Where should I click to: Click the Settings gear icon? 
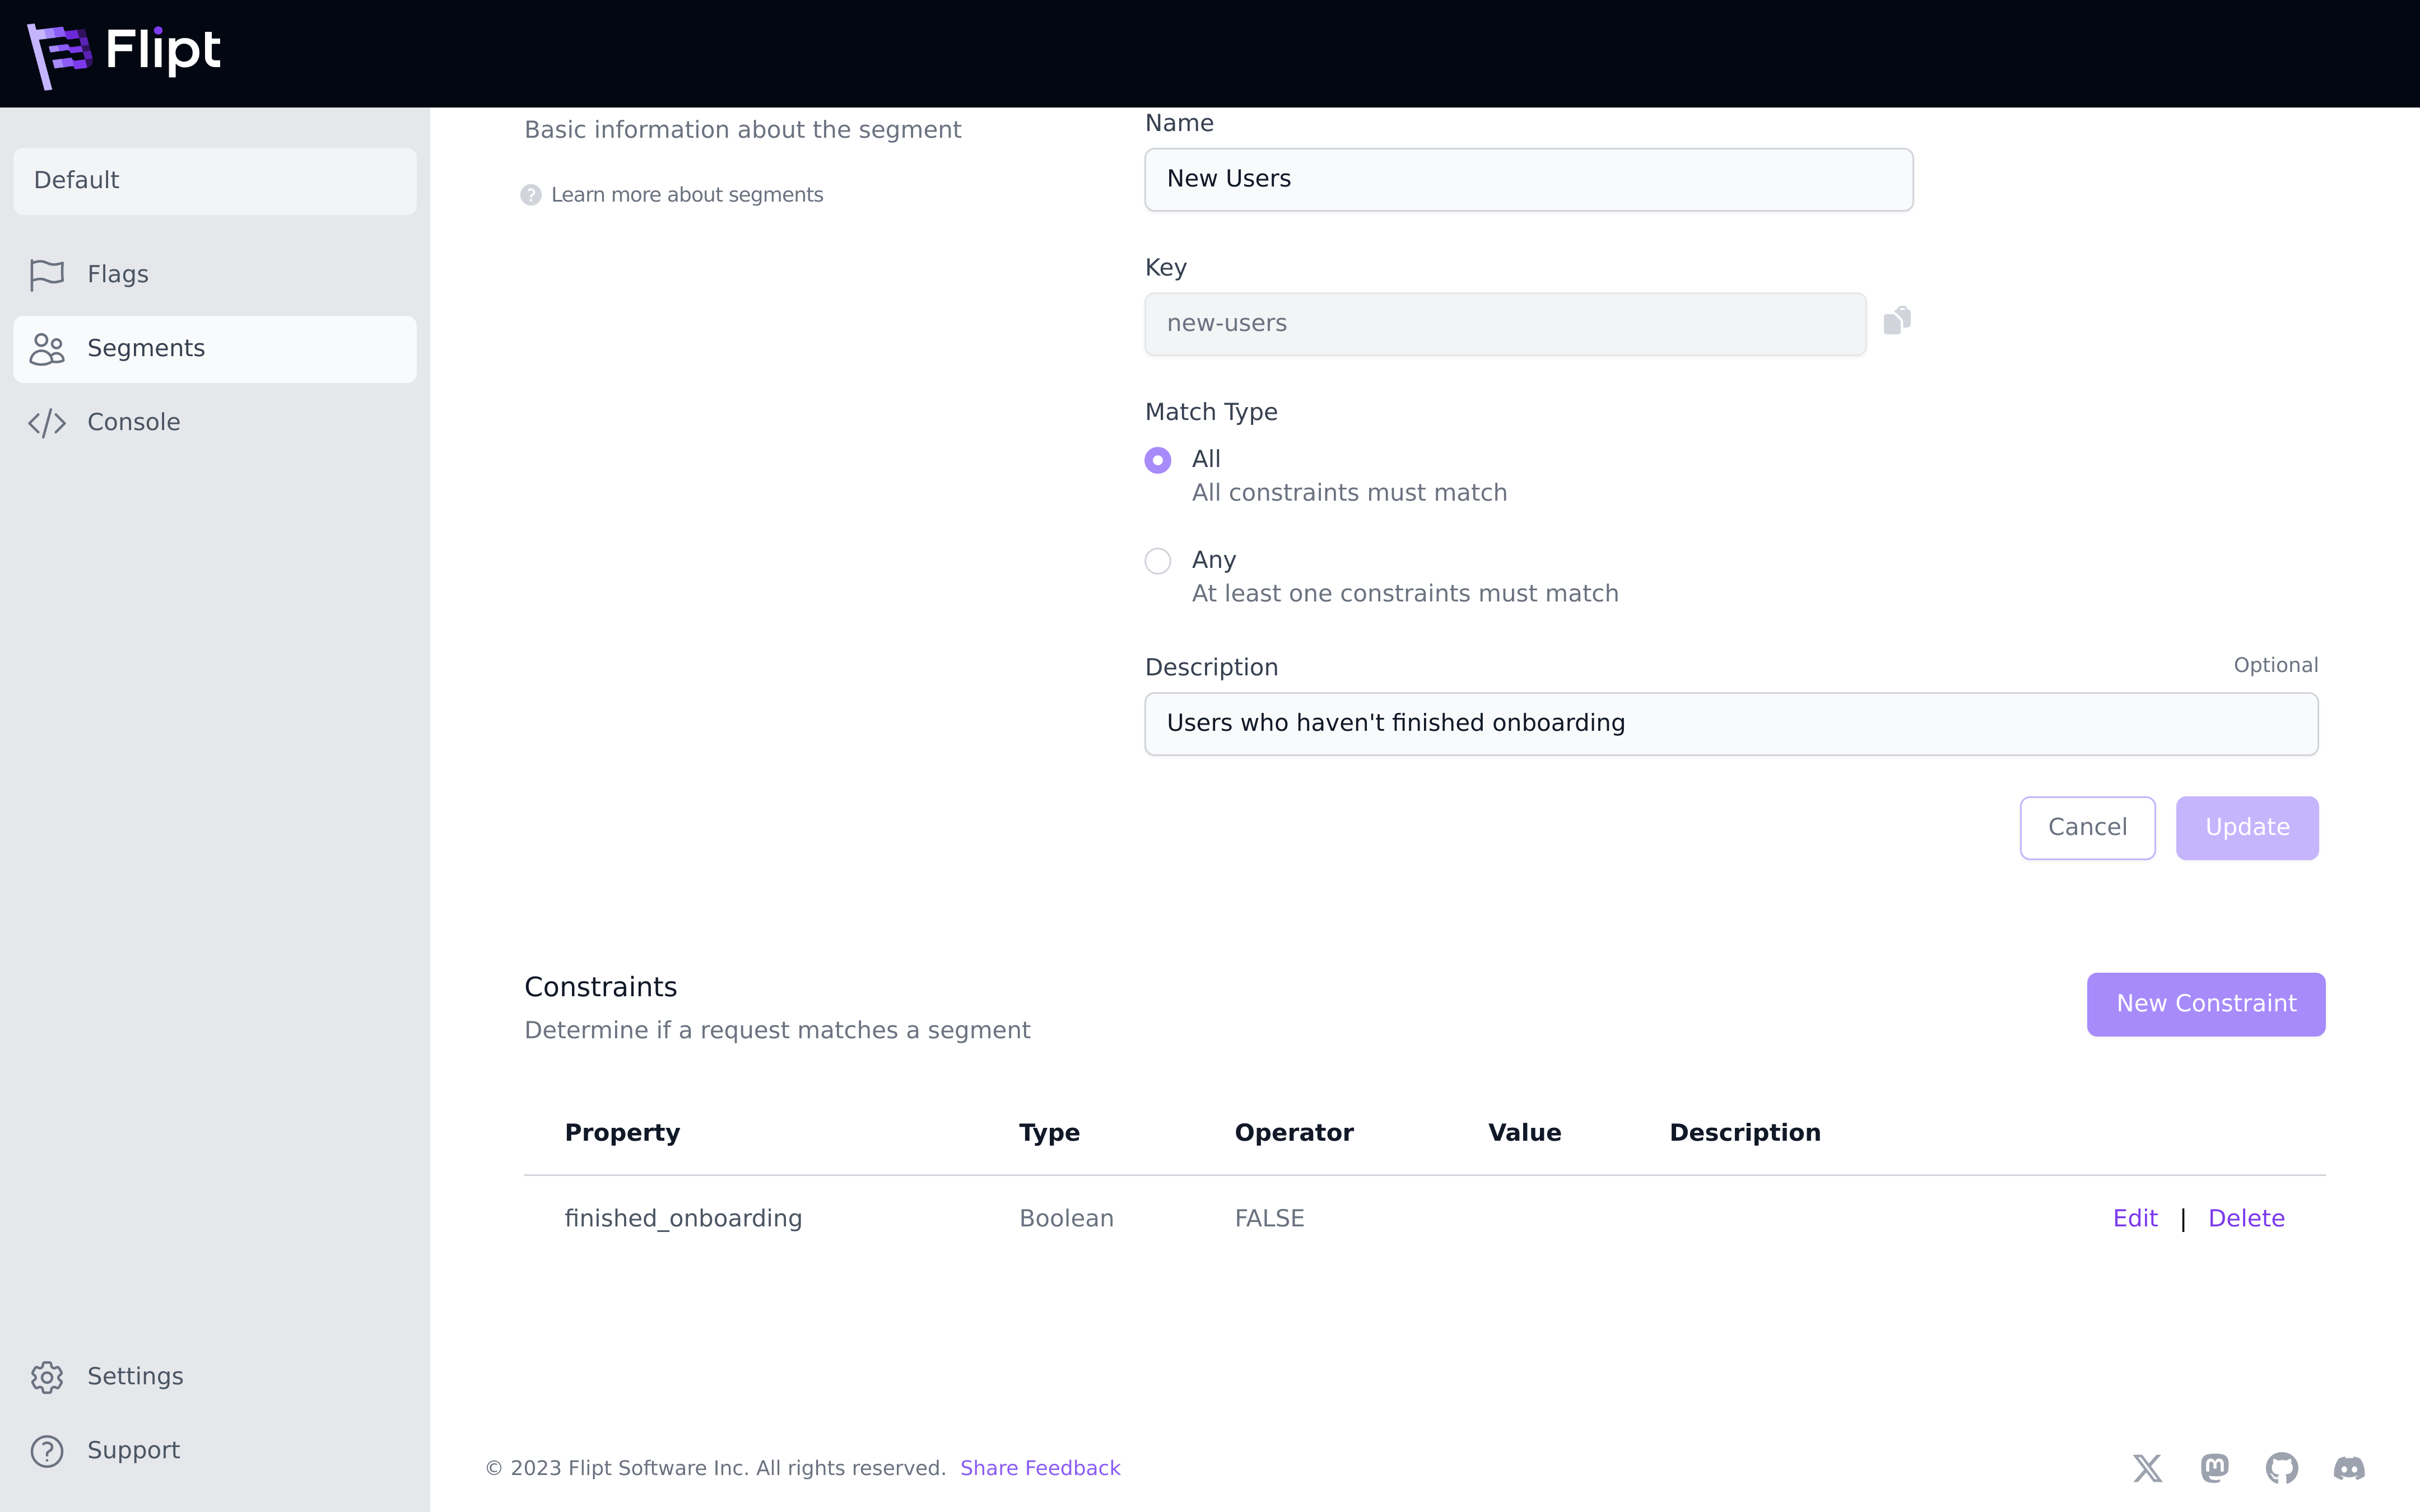click(x=47, y=1377)
